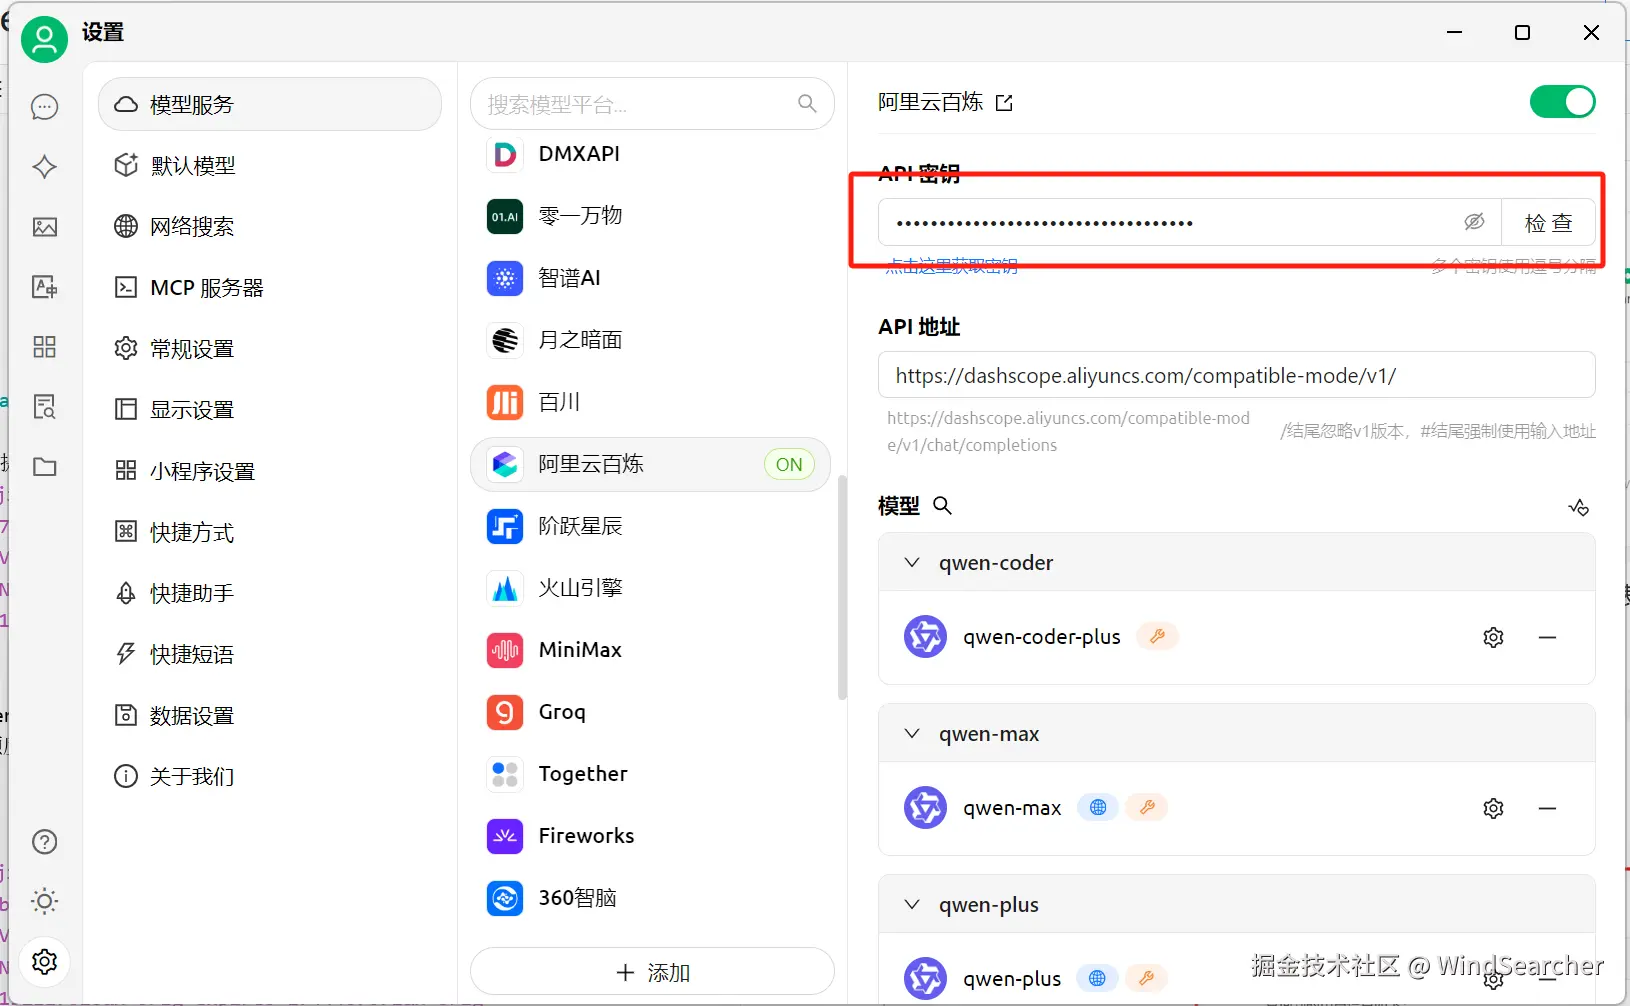Disable the 阿里云百炼 provider switch
Image resolution: width=1630 pixels, height=1006 pixels.
pyautogui.click(x=1562, y=102)
